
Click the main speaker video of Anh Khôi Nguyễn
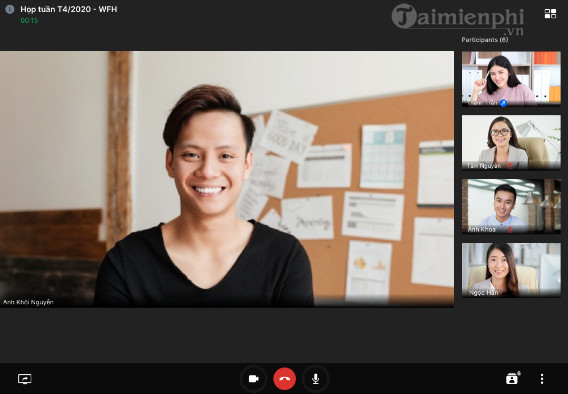pos(227,179)
